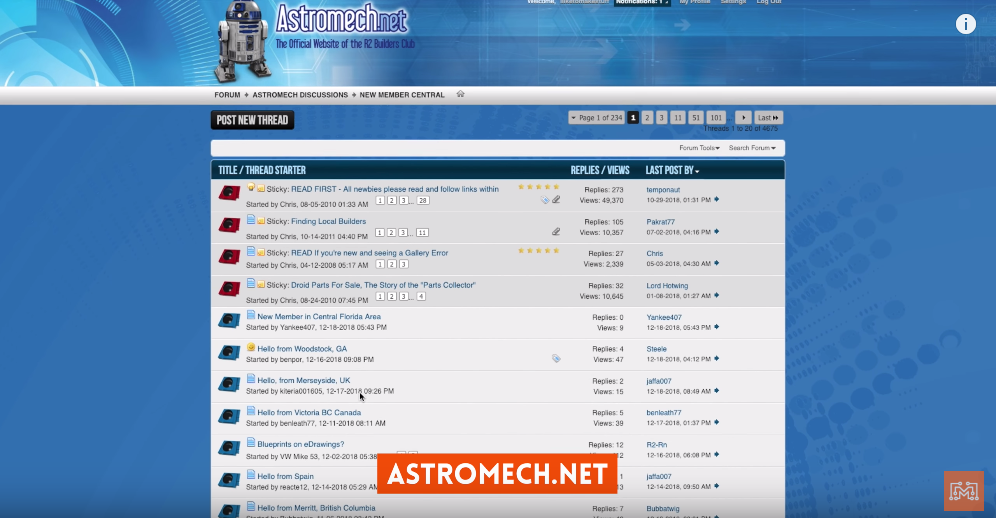Open Blueprints on eDrawings? thread

pyautogui.click(x=300, y=444)
